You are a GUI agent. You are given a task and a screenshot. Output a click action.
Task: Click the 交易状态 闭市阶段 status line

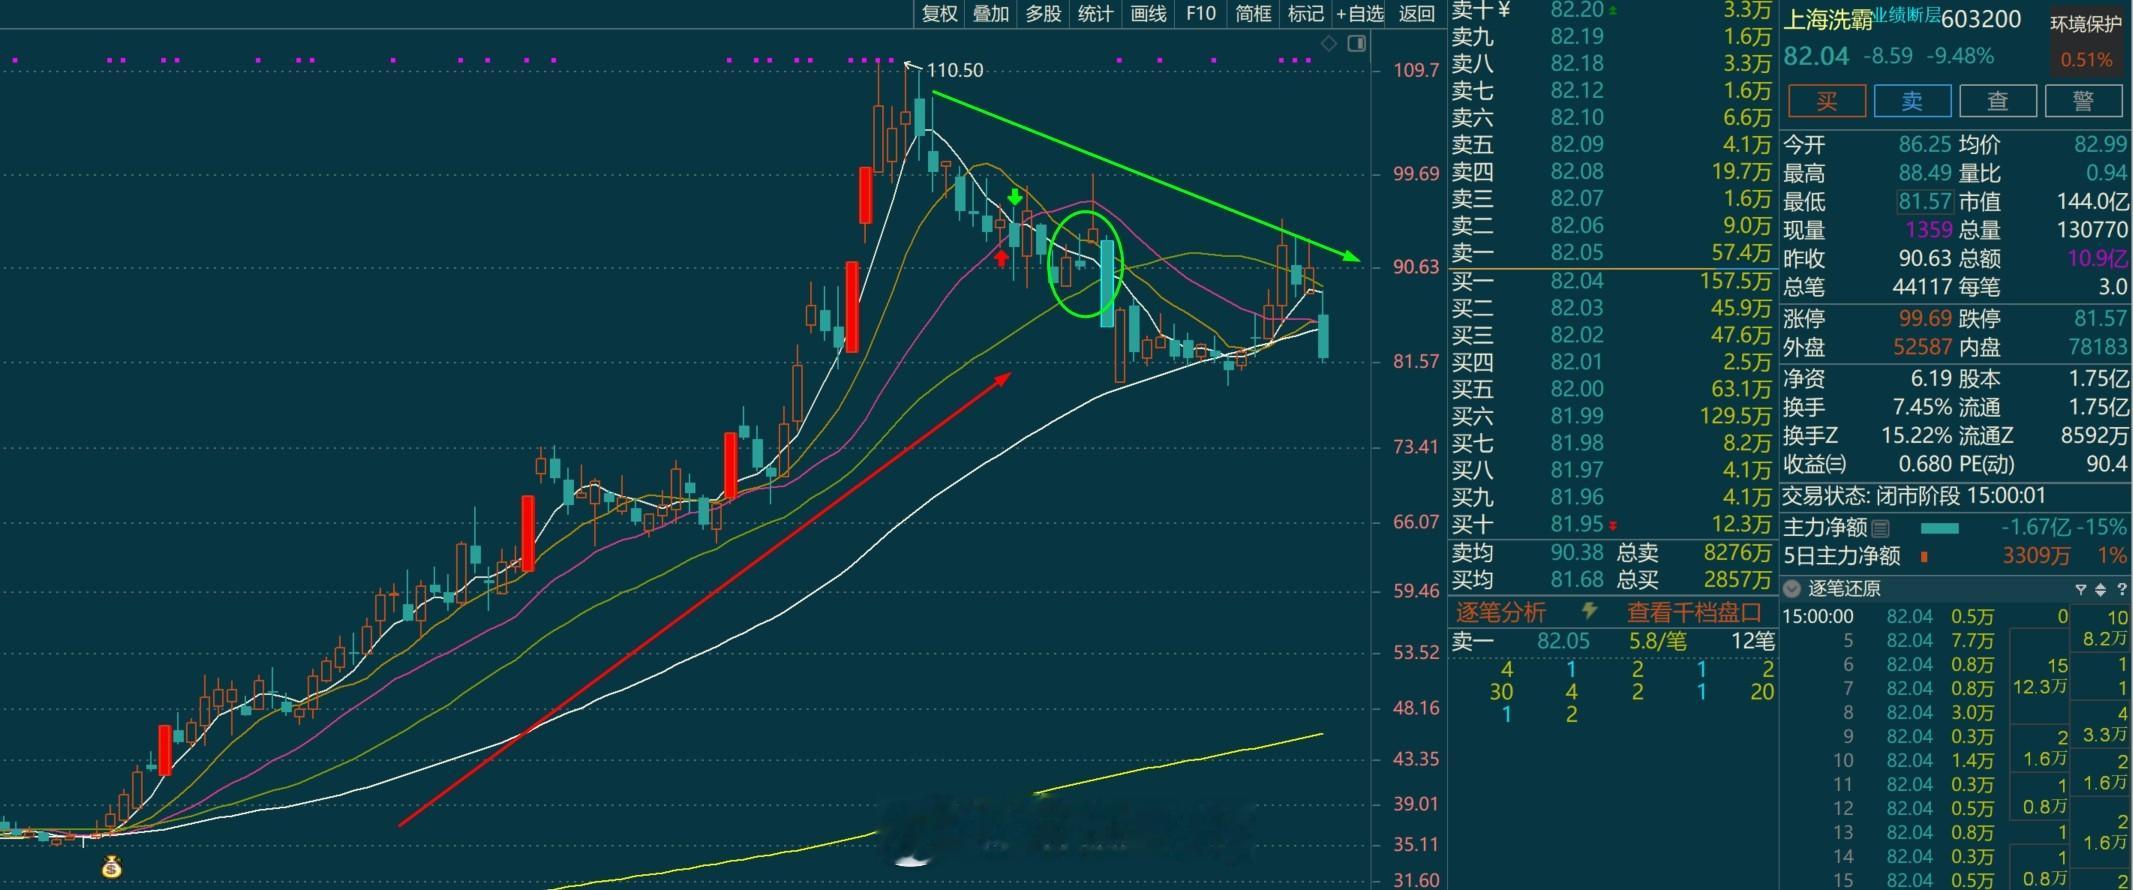[1915, 496]
